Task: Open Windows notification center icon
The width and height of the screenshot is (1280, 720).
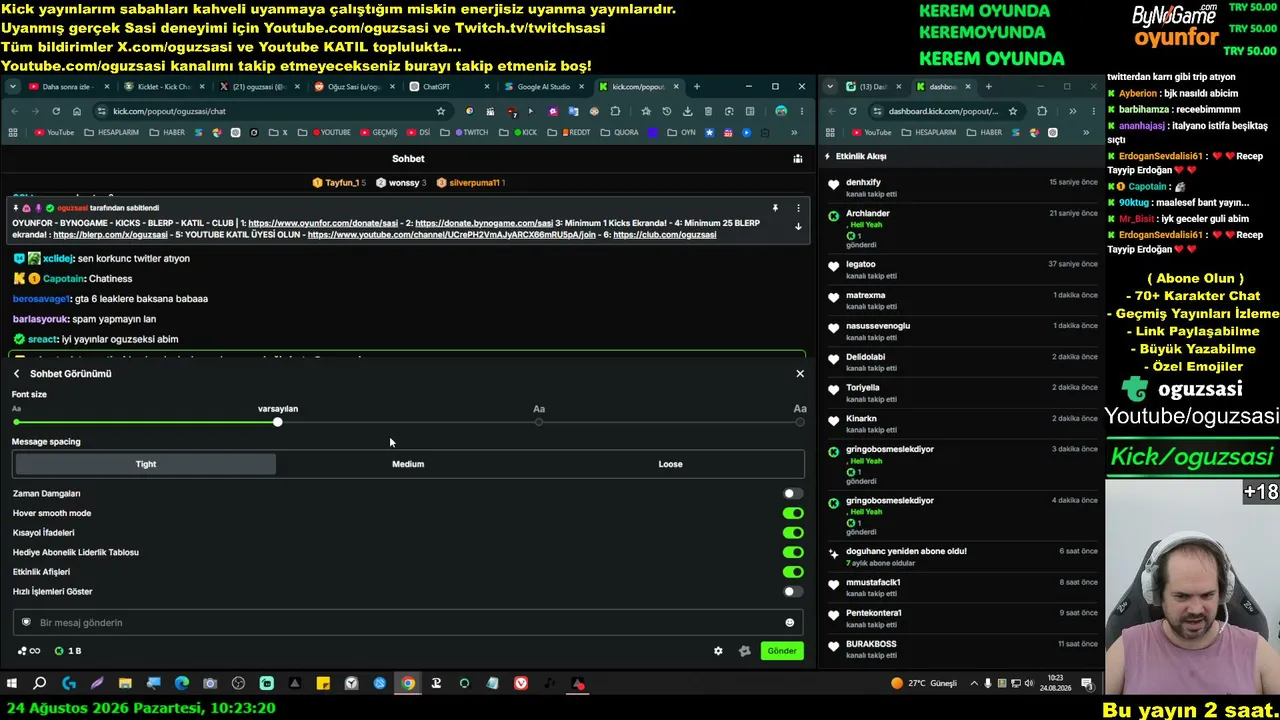Action: click(1087, 684)
